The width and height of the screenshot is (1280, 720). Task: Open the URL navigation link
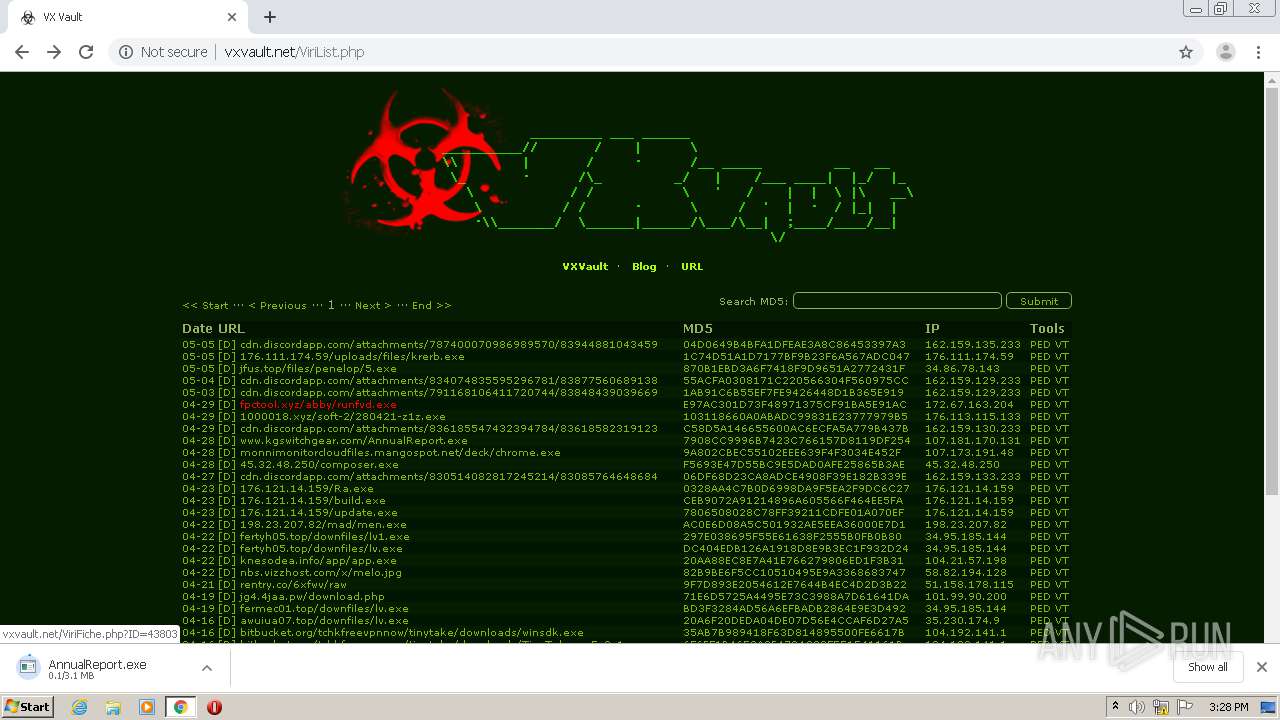(x=692, y=267)
